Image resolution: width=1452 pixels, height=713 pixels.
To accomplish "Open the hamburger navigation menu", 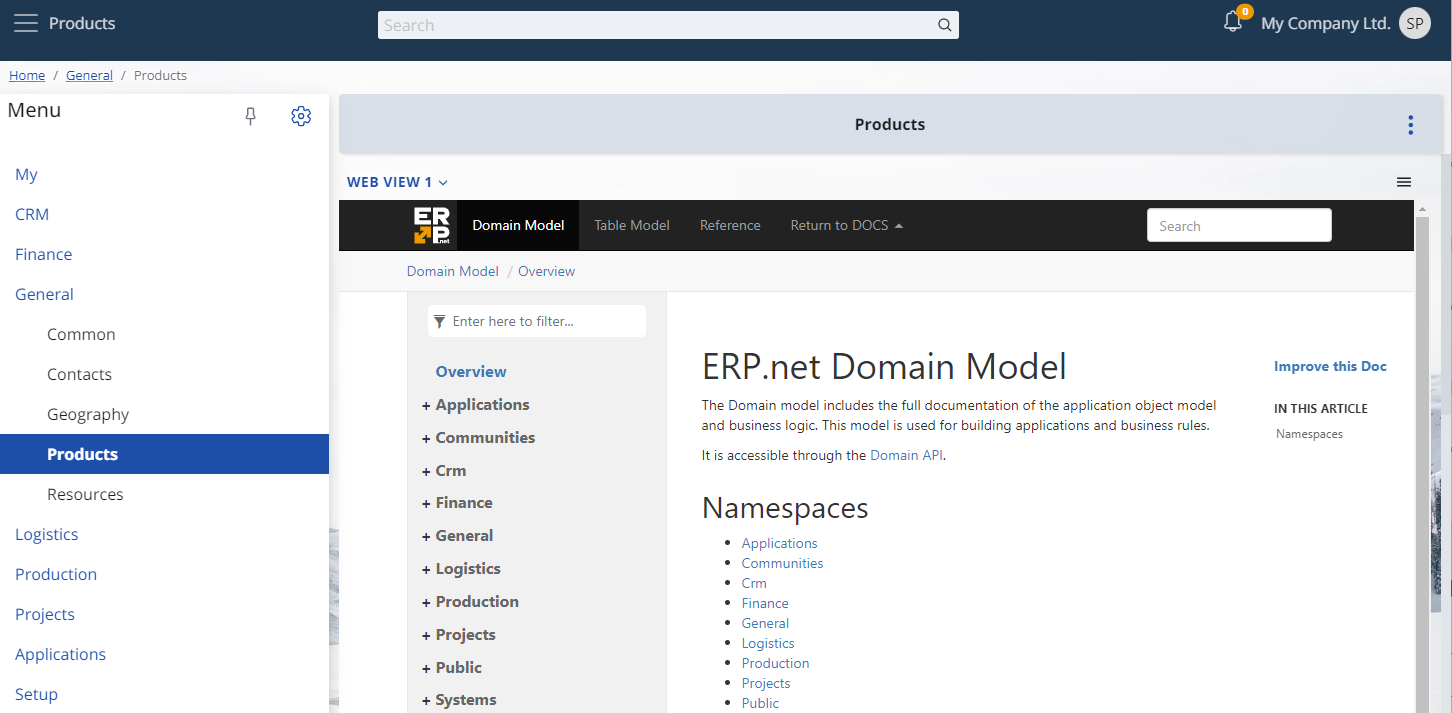I will pos(26,23).
